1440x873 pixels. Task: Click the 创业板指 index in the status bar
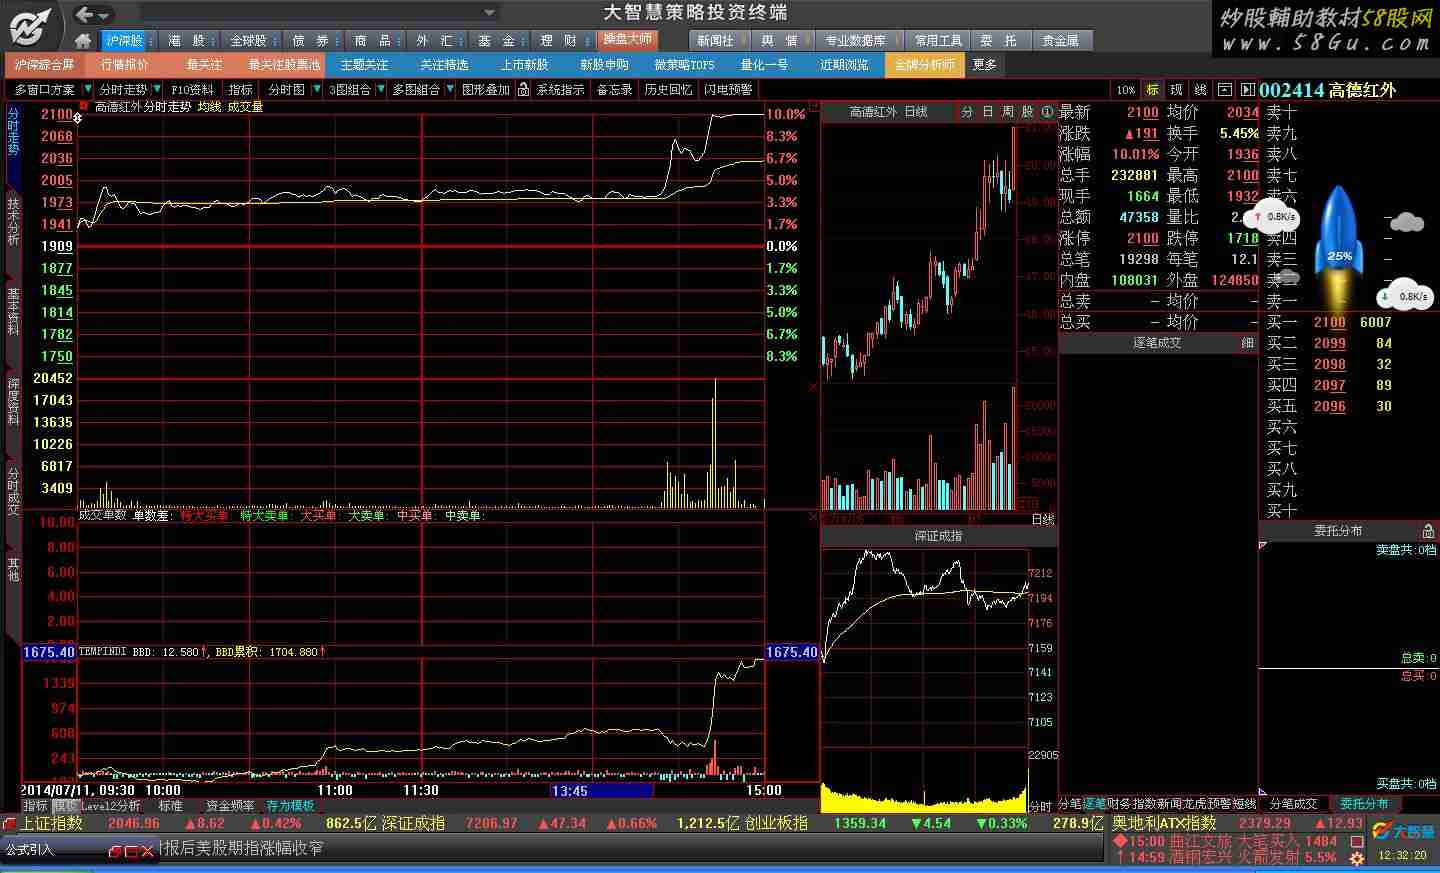[x=776, y=823]
